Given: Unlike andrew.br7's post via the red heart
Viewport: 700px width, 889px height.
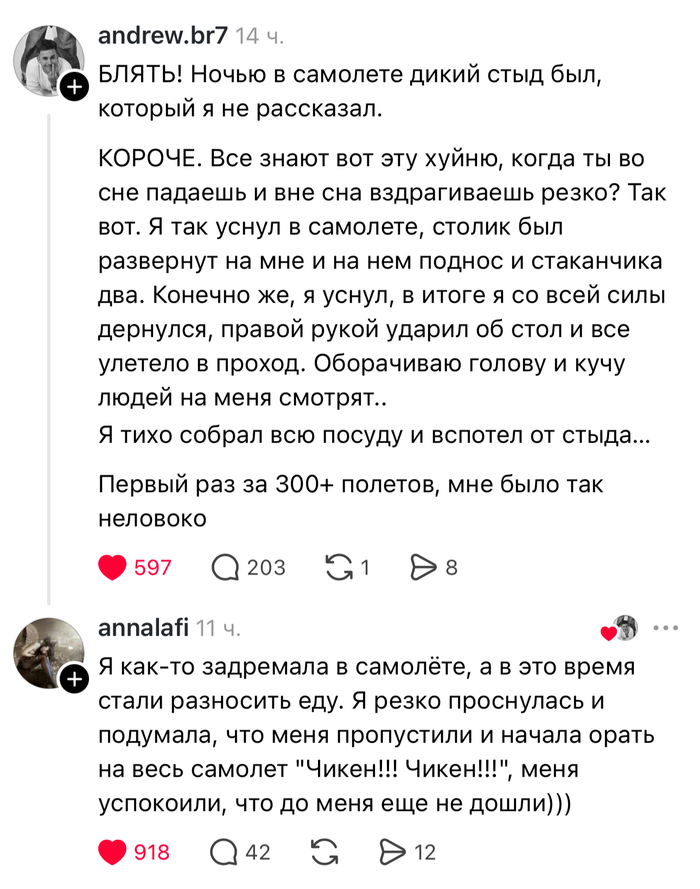Looking at the screenshot, I should 112,566.
